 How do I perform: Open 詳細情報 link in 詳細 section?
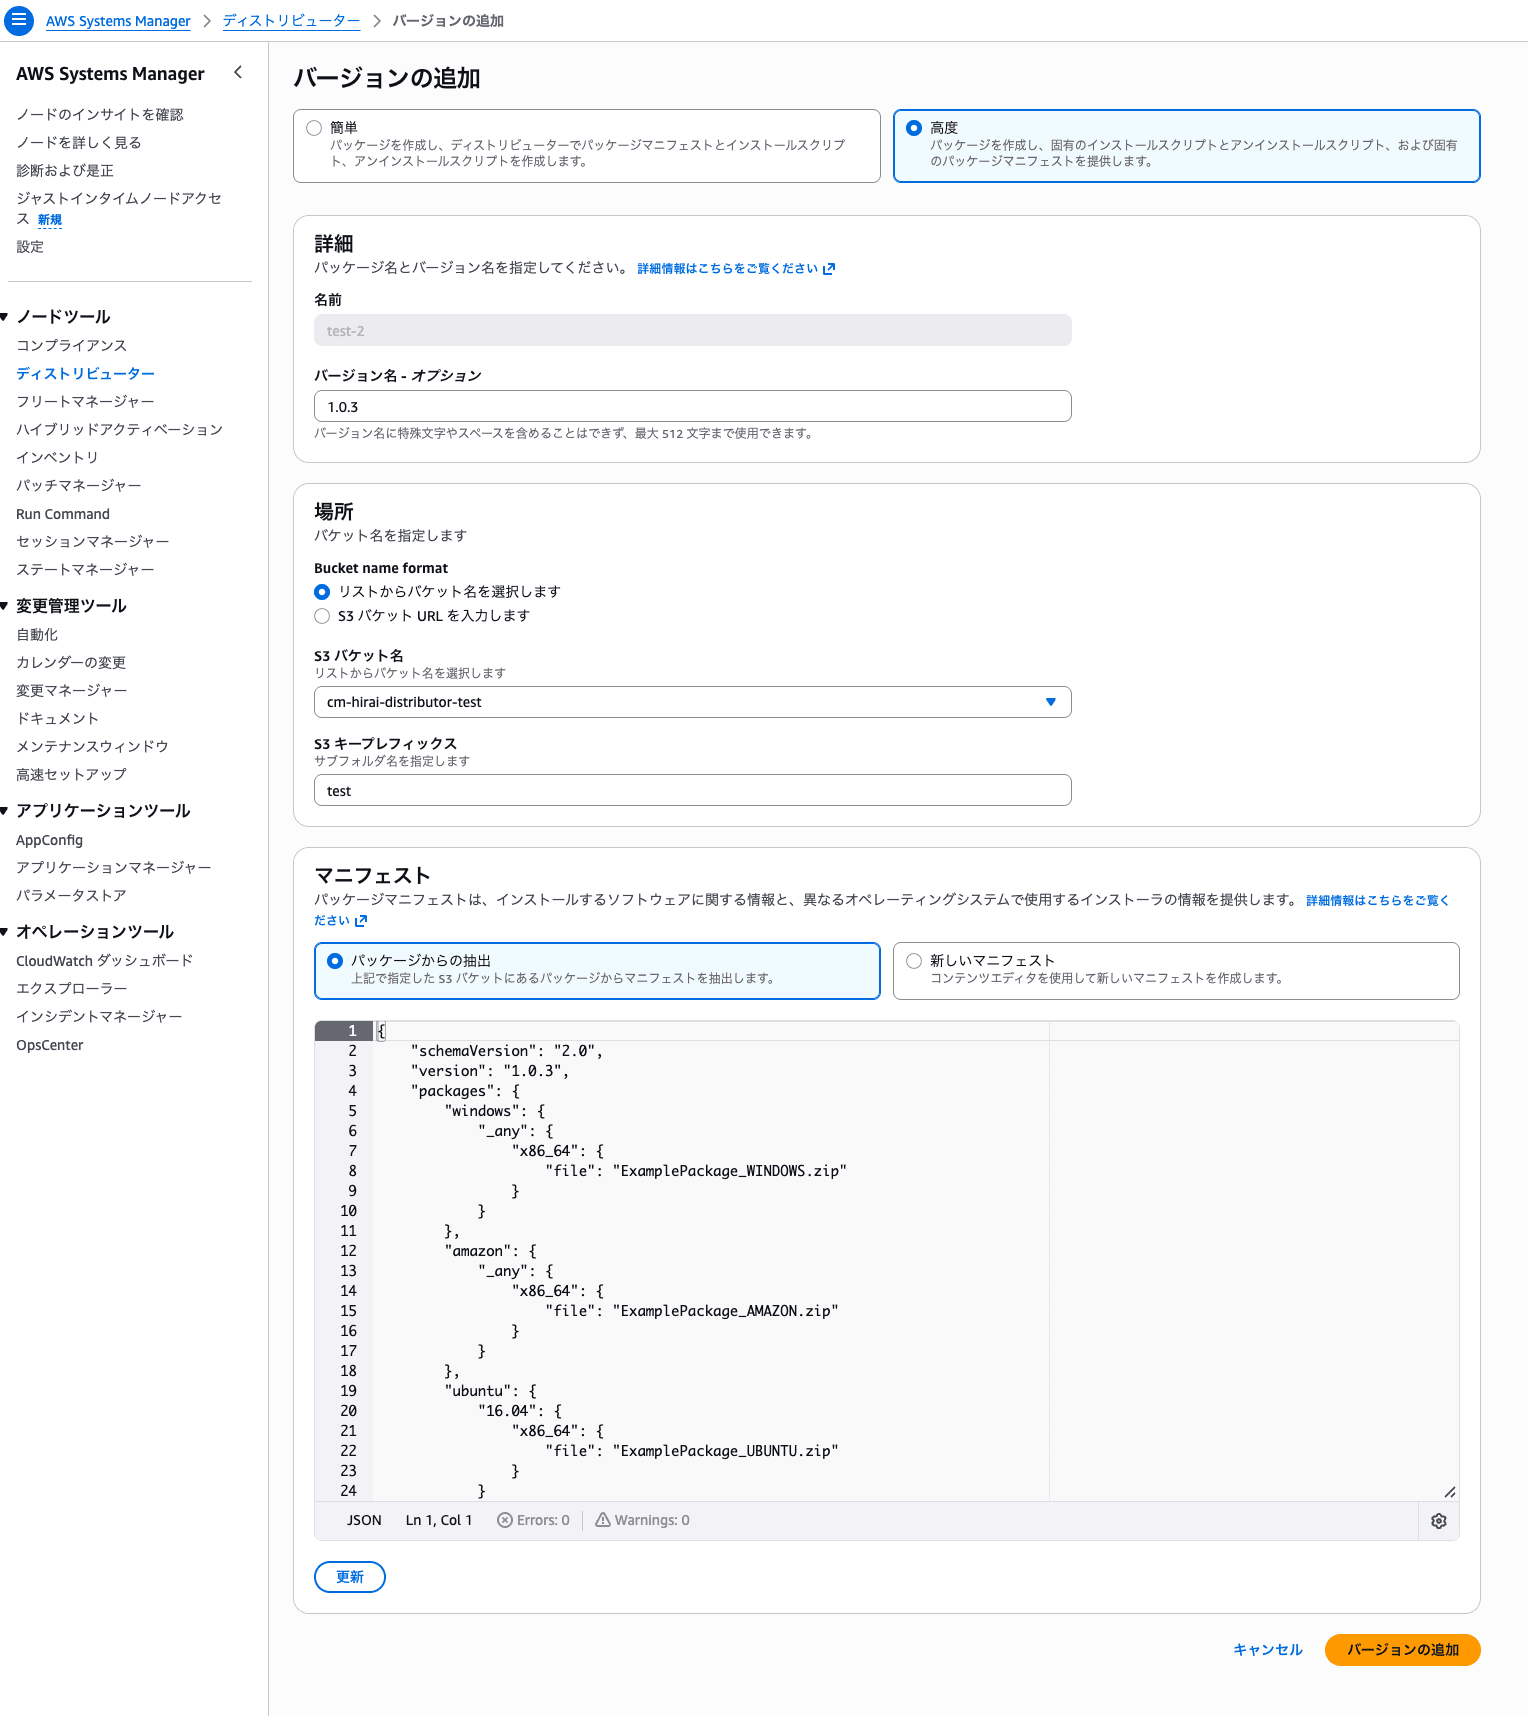(736, 269)
